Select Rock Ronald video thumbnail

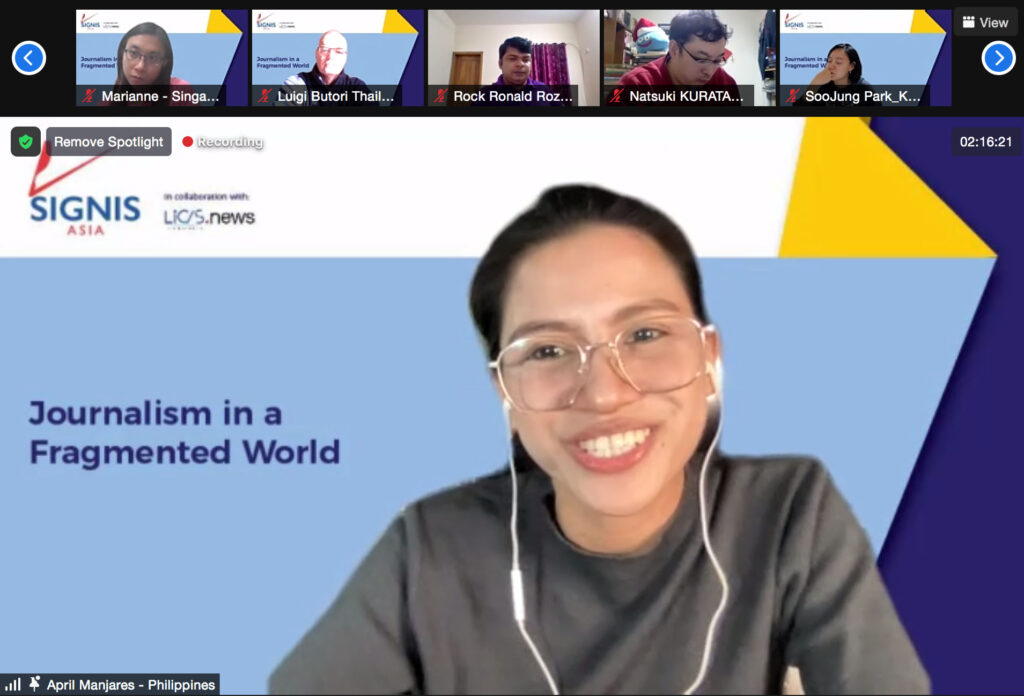[x=513, y=50]
